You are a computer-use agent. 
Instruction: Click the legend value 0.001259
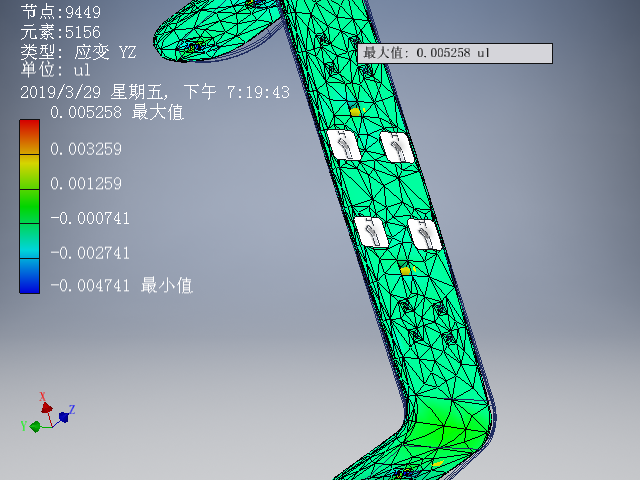(86, 184)
